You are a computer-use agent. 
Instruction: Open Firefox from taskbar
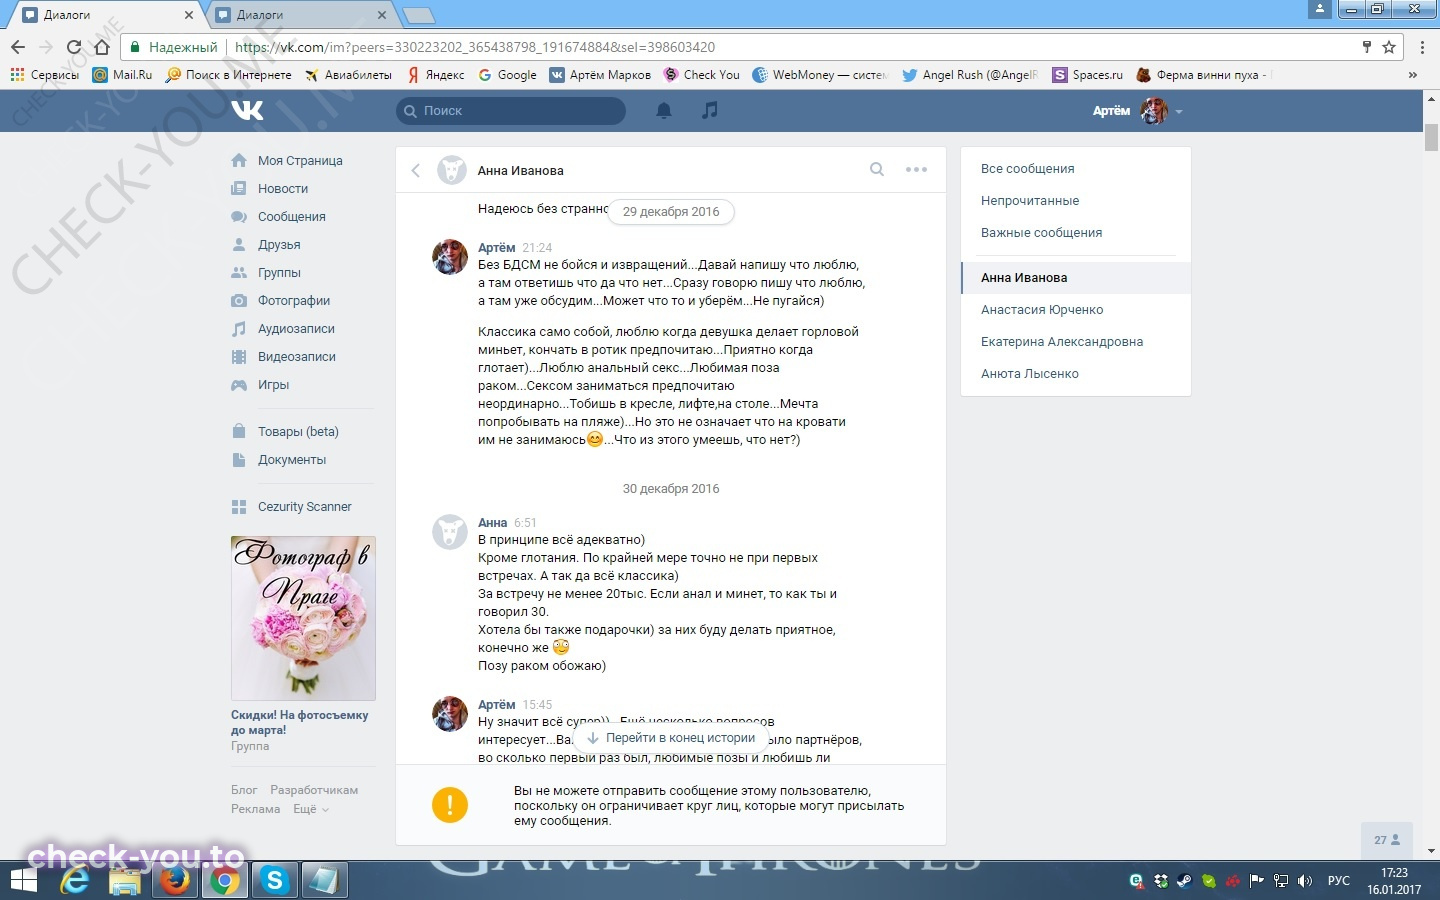175,880
